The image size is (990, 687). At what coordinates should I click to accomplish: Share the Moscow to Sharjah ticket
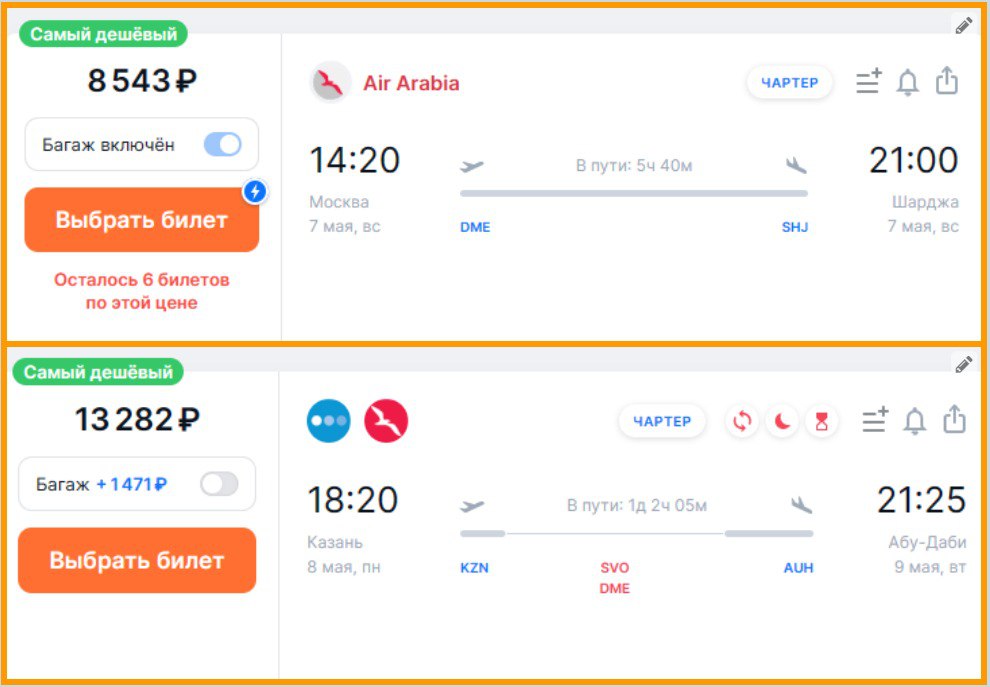coord(947,81)
